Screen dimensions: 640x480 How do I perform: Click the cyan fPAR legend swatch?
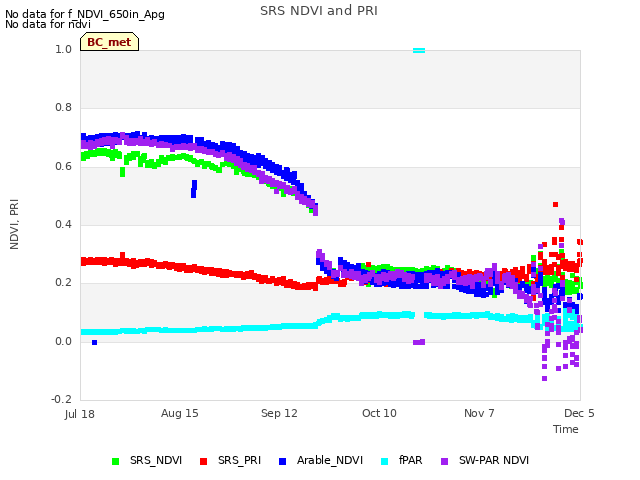384,461
